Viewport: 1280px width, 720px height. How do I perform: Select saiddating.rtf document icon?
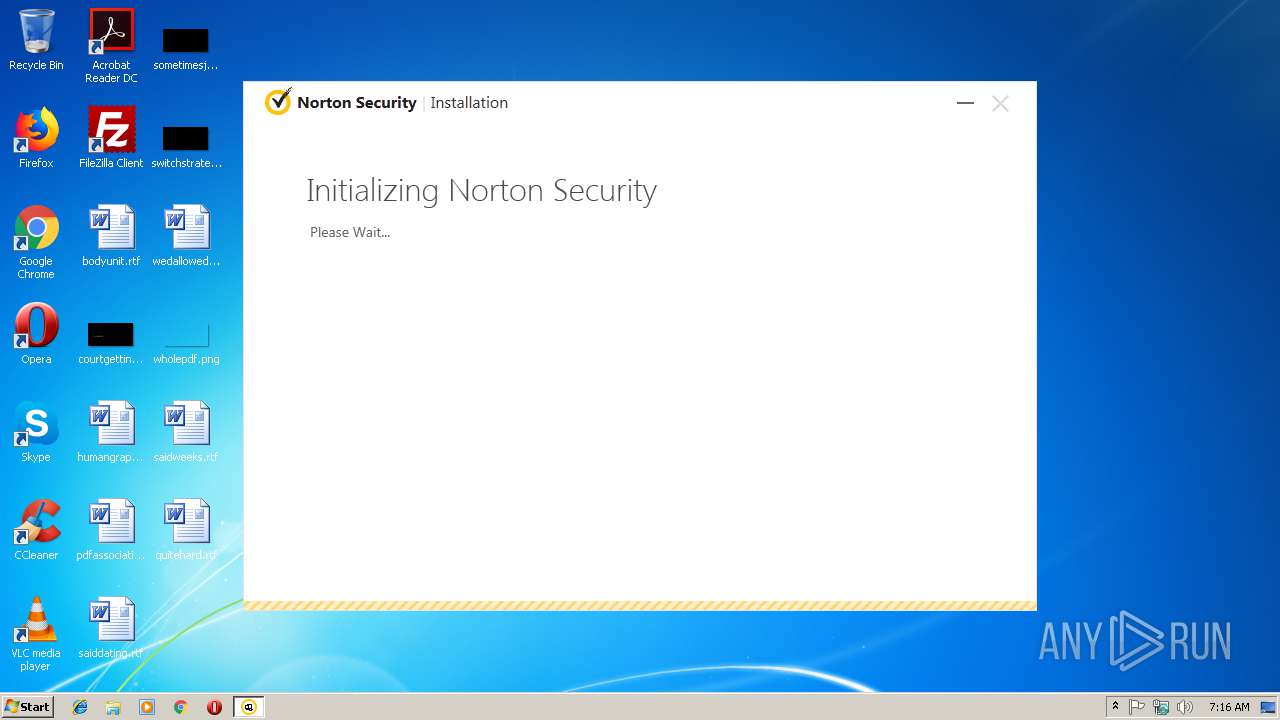coord(111,628)
